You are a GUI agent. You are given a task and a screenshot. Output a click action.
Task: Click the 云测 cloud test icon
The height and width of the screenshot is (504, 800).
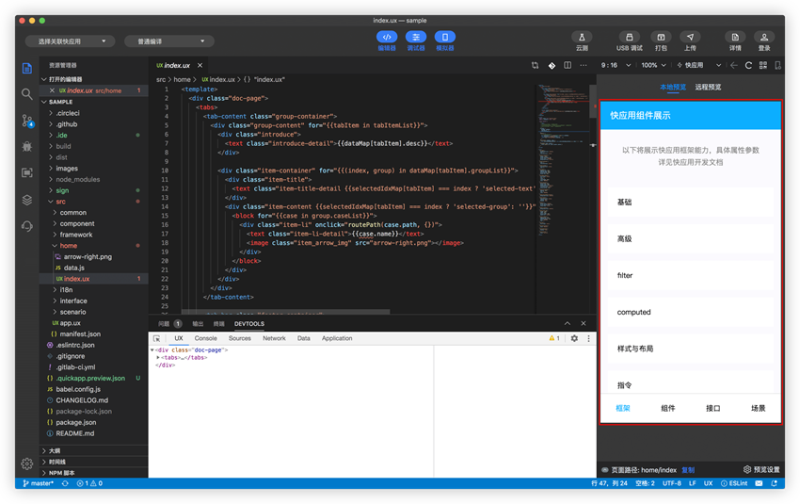[581, 37]
